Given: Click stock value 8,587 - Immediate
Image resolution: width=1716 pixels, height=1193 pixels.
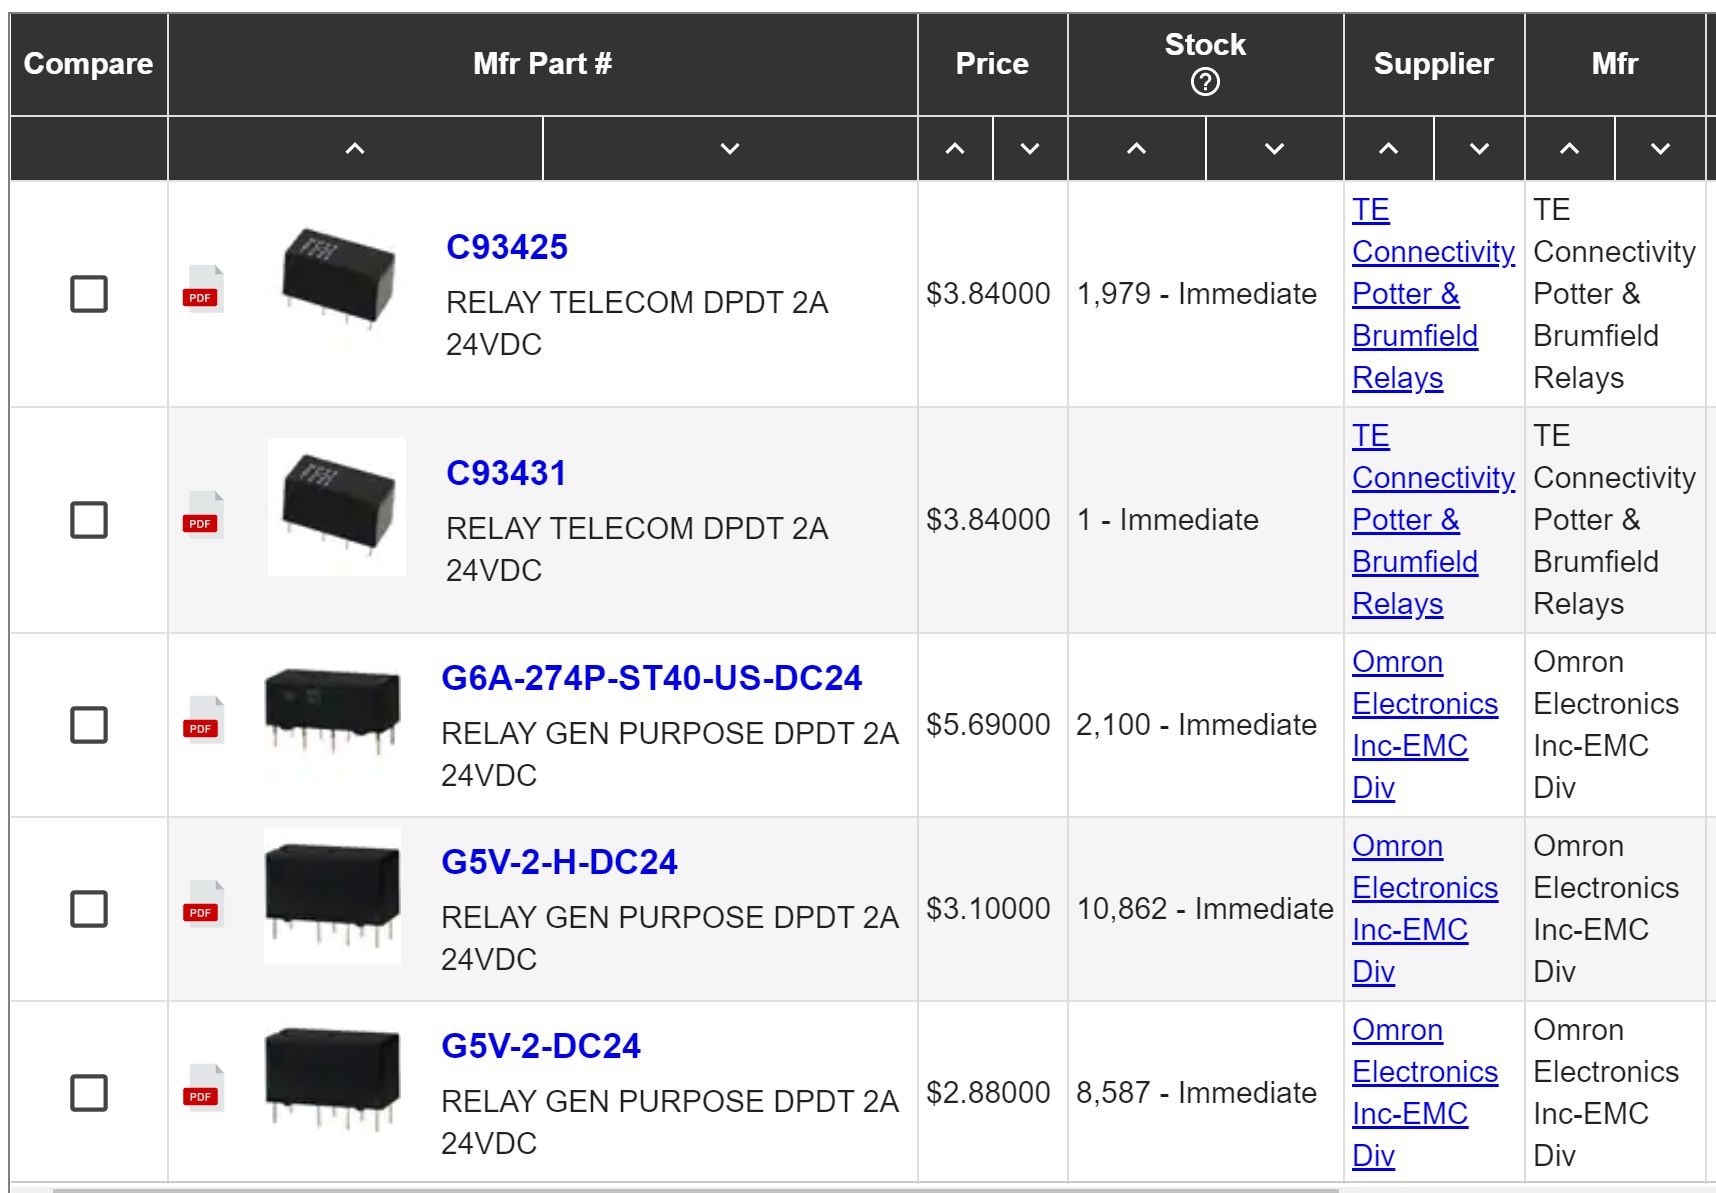Looking at the screenshot, I should pyautogui.click(x=1197, y=1093).
